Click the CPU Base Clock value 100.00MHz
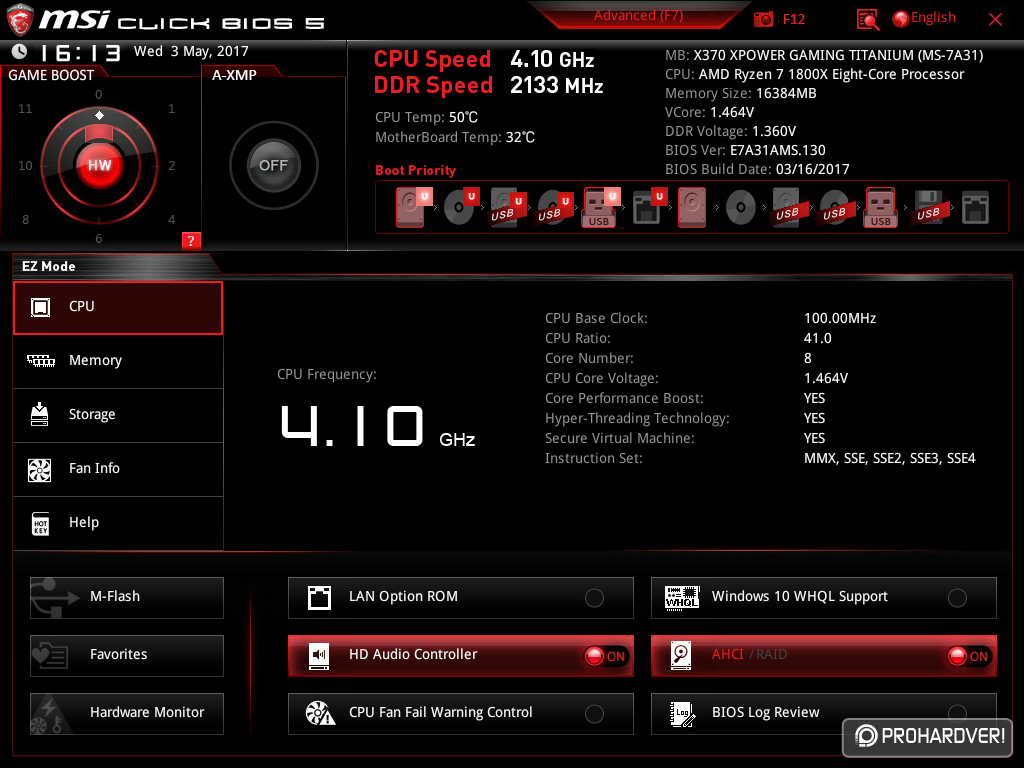The width and height of the screenshot is (1024, 768). coord(840,318)
